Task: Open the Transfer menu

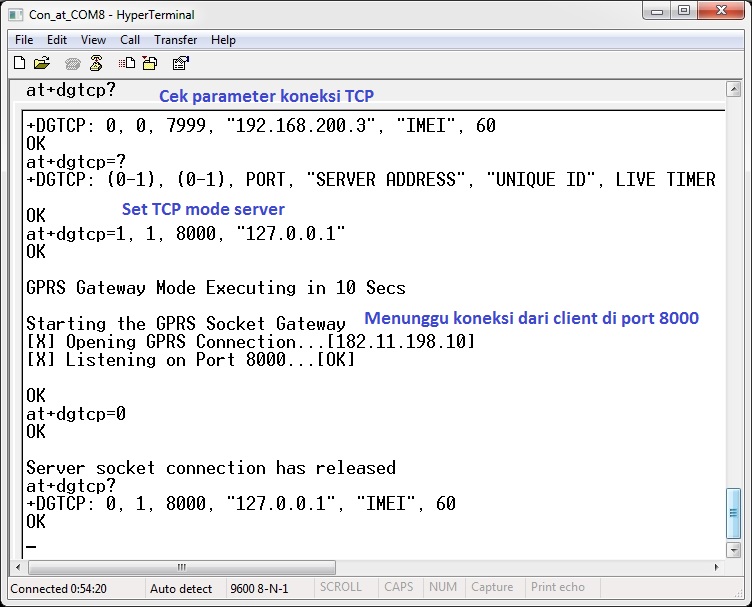Action: pos(175,40)
